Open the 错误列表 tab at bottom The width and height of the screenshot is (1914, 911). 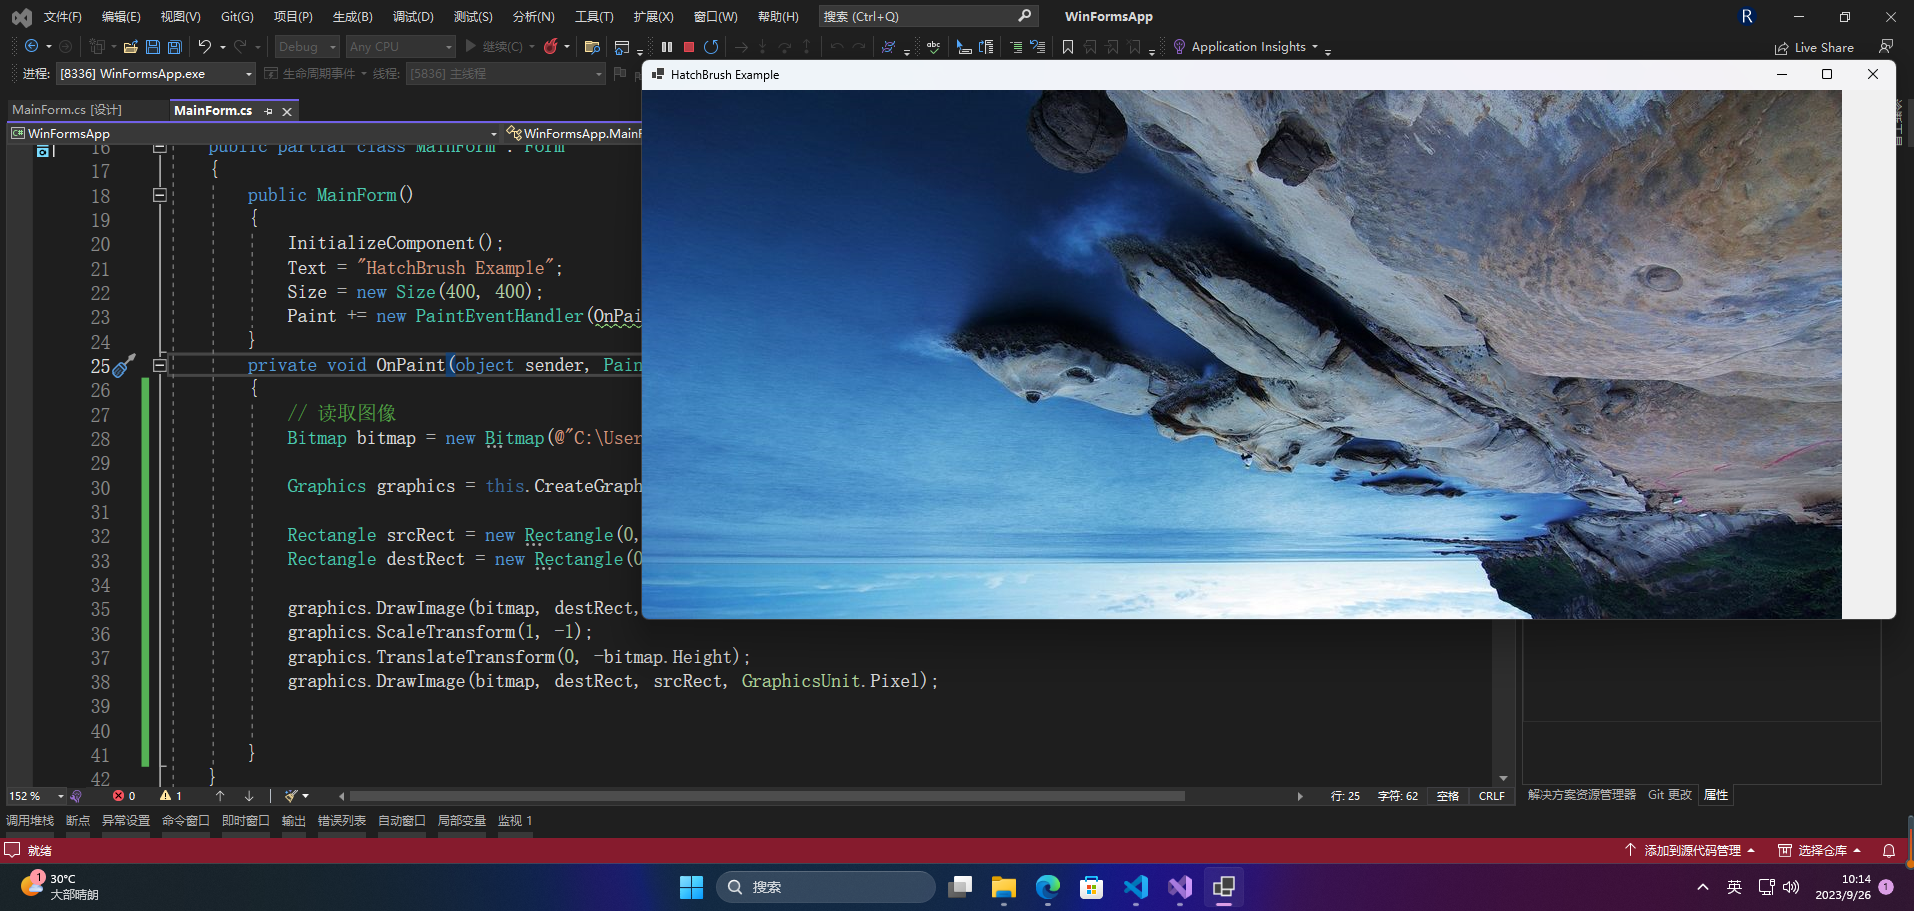(x=342, y=821)
